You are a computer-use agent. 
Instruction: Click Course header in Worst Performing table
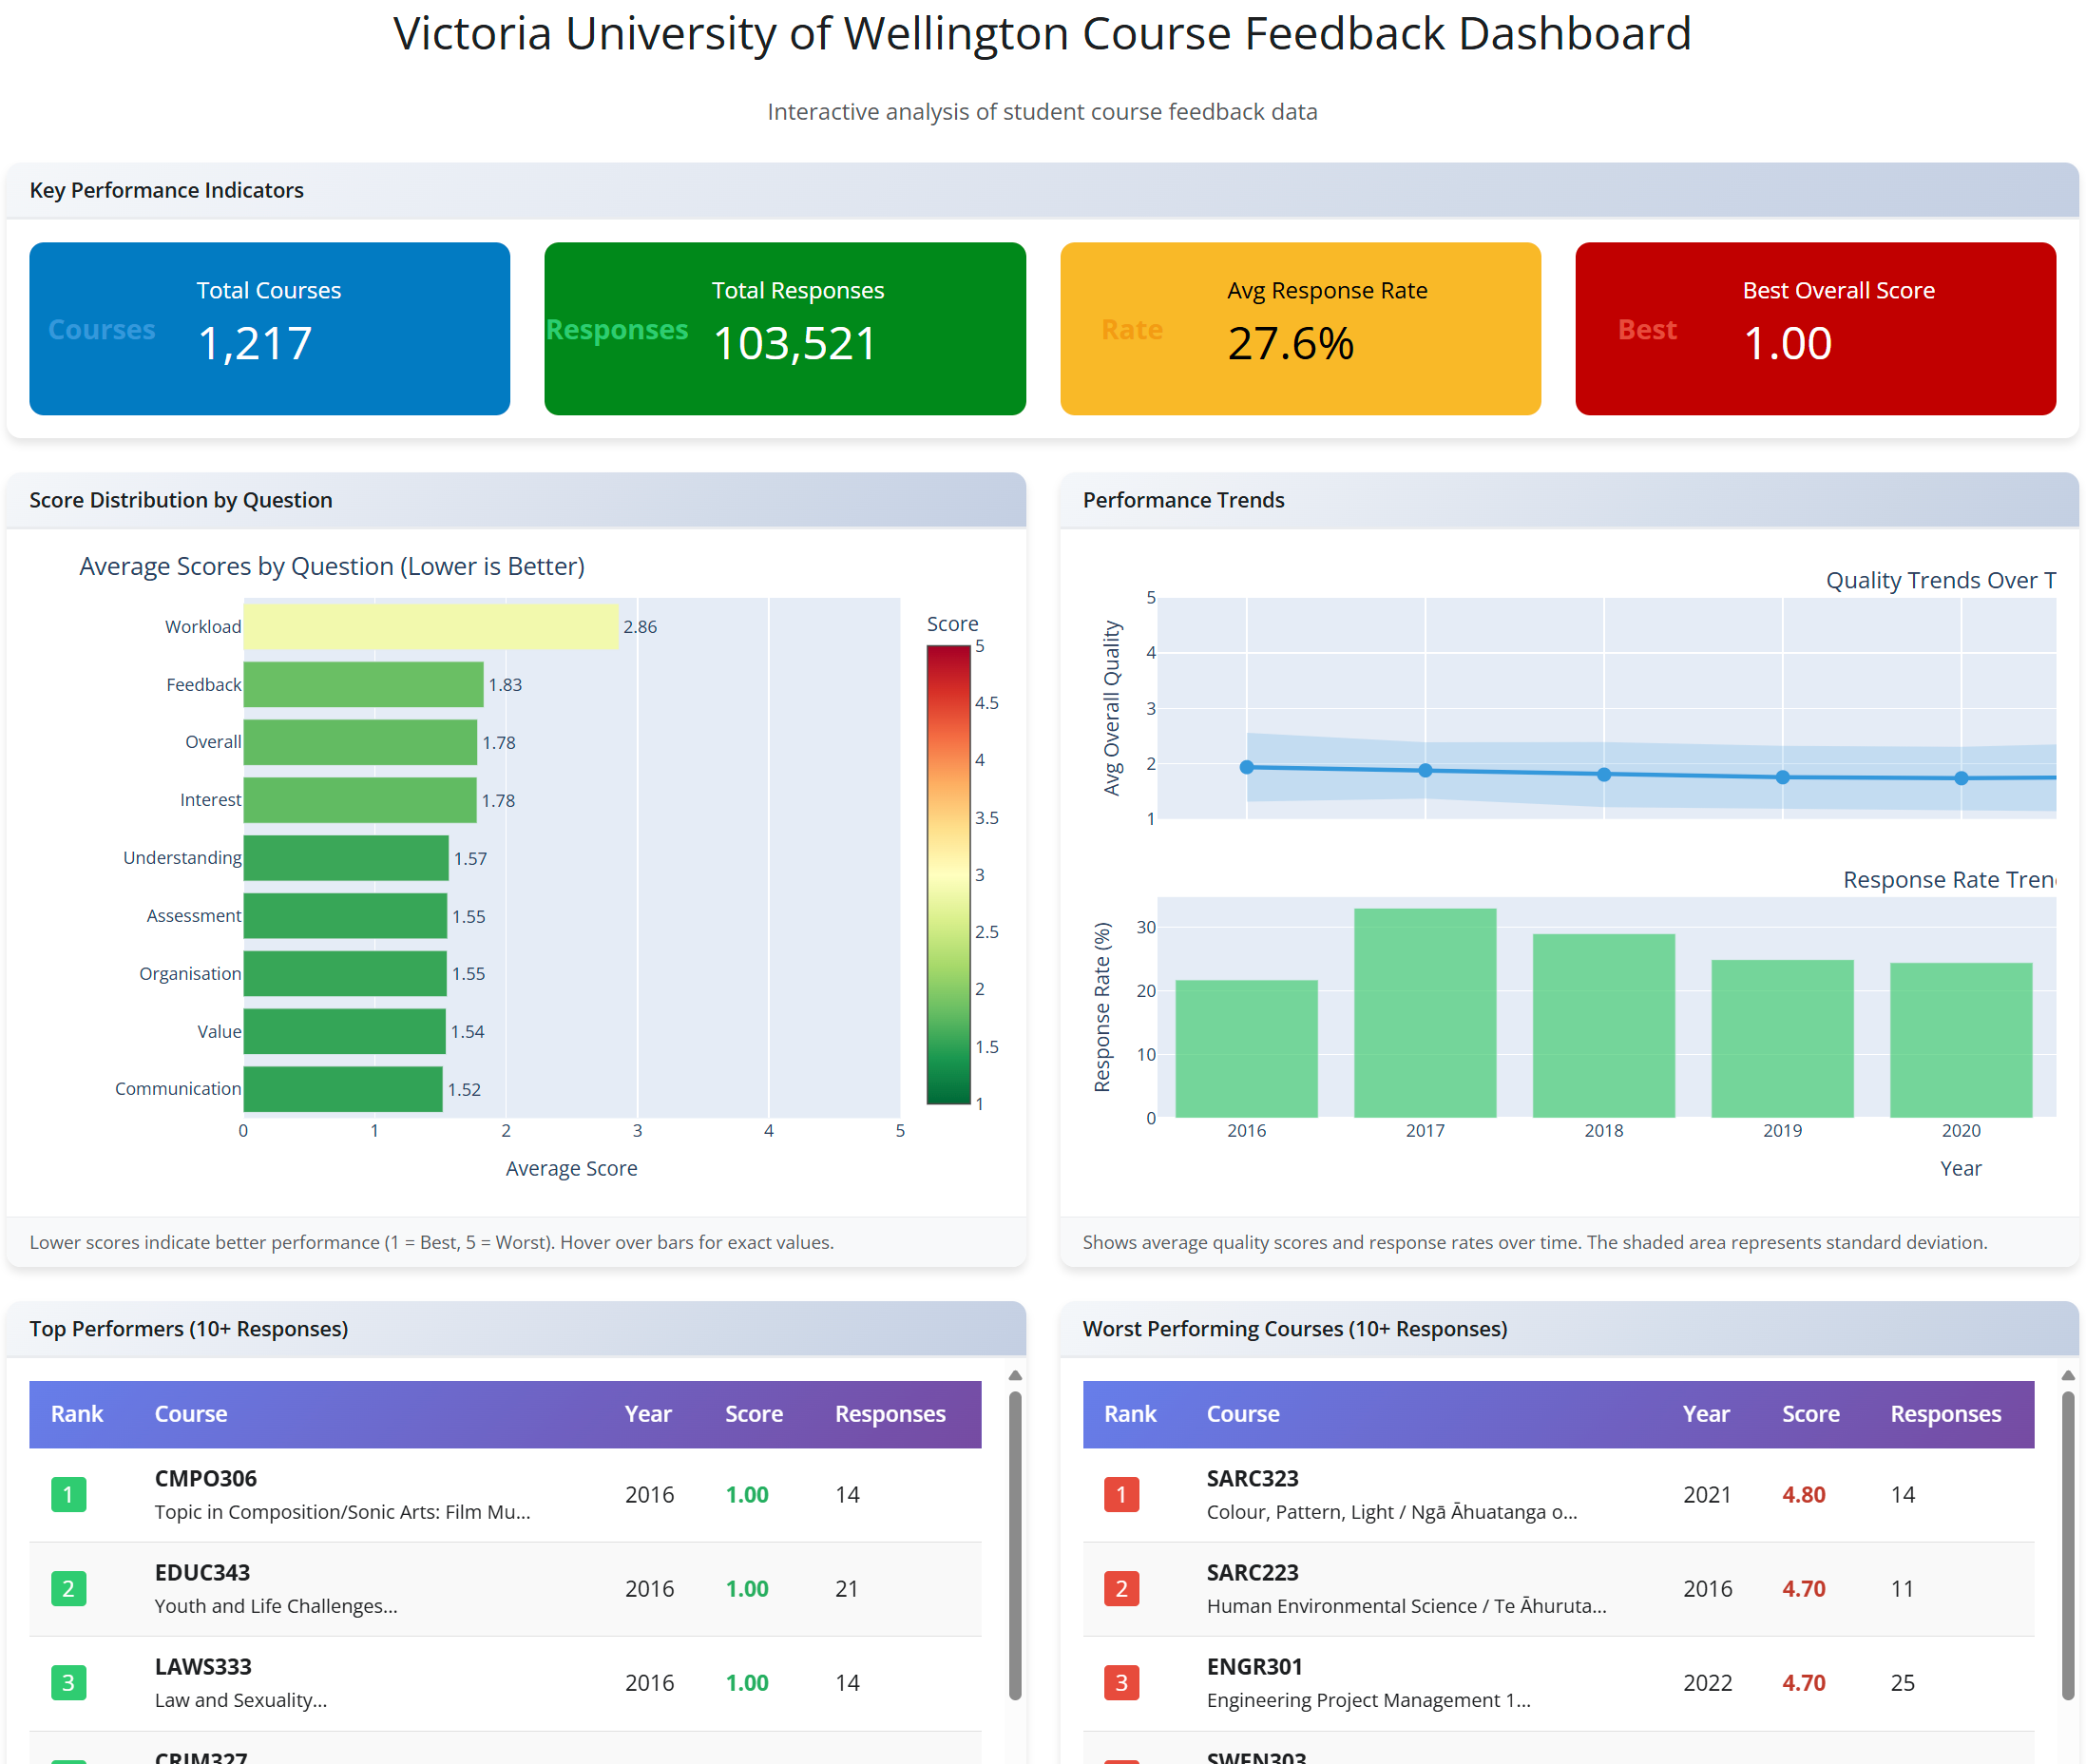click(x=1243, y=1414)
